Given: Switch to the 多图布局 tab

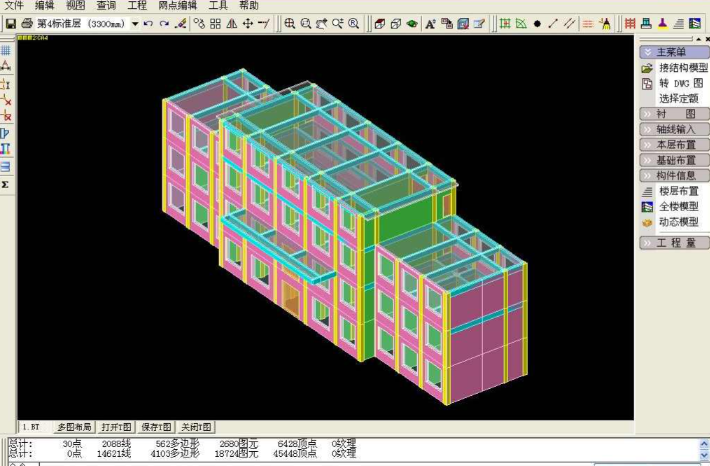Looking at the screenshot, I should (74, 427).
